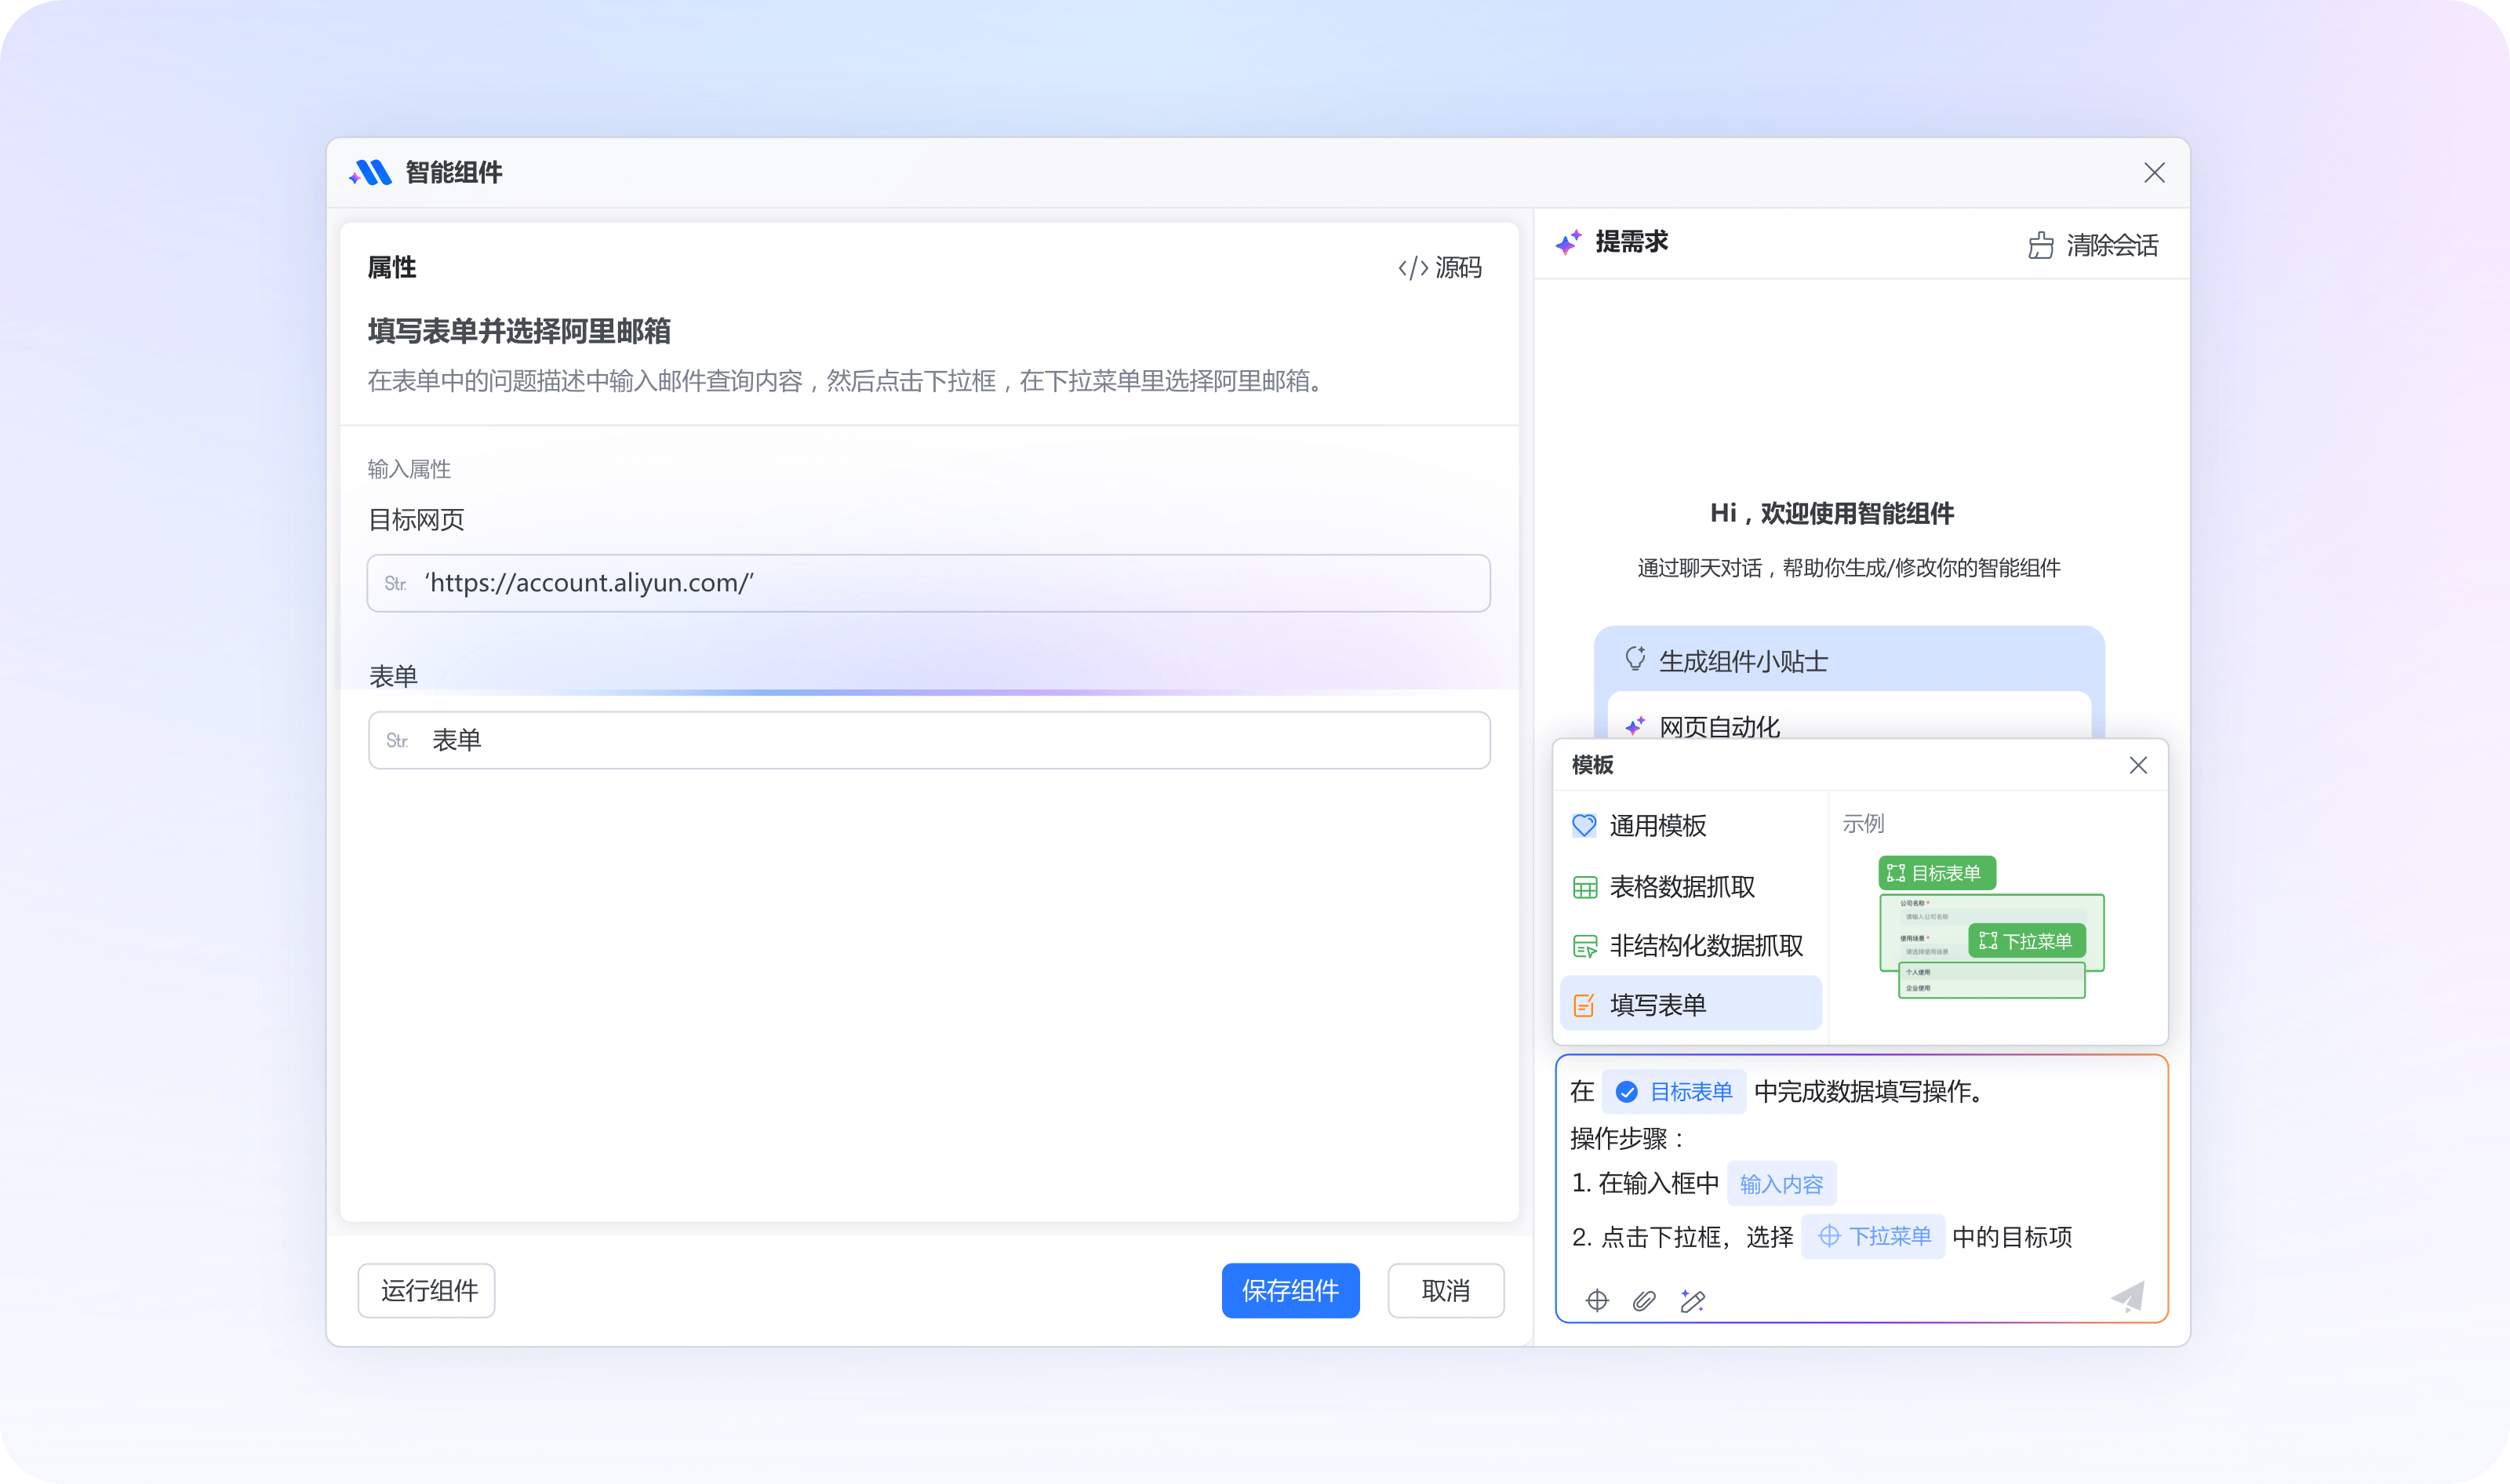Click the AI pencil rewrite icon
This screenshot has height=1484, width=2510.
pyautogui.click(x=1693, y=1300)
